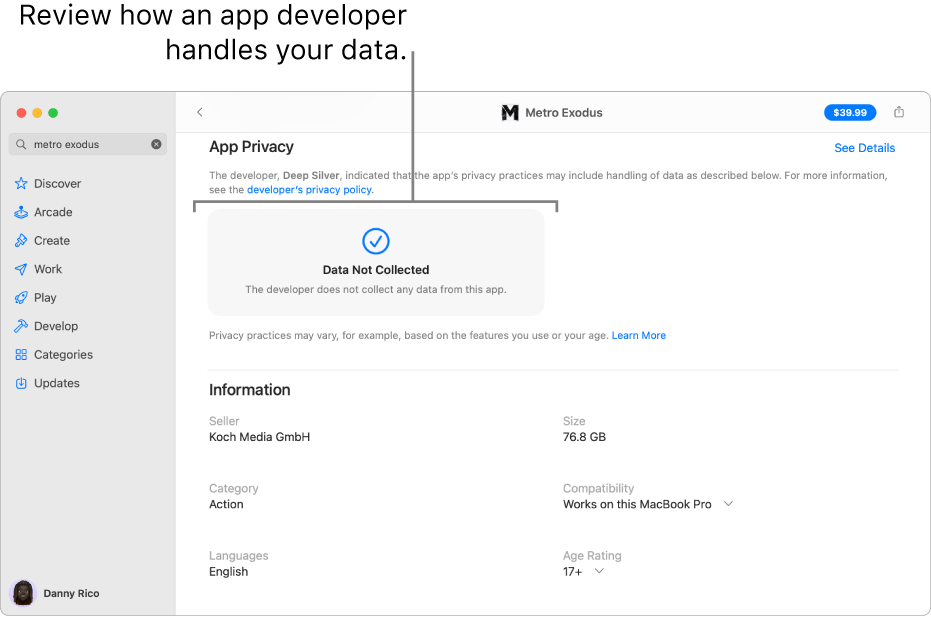931x617 pixels.
Task: Click the Develop hammer icon
Action: [21, 326]
